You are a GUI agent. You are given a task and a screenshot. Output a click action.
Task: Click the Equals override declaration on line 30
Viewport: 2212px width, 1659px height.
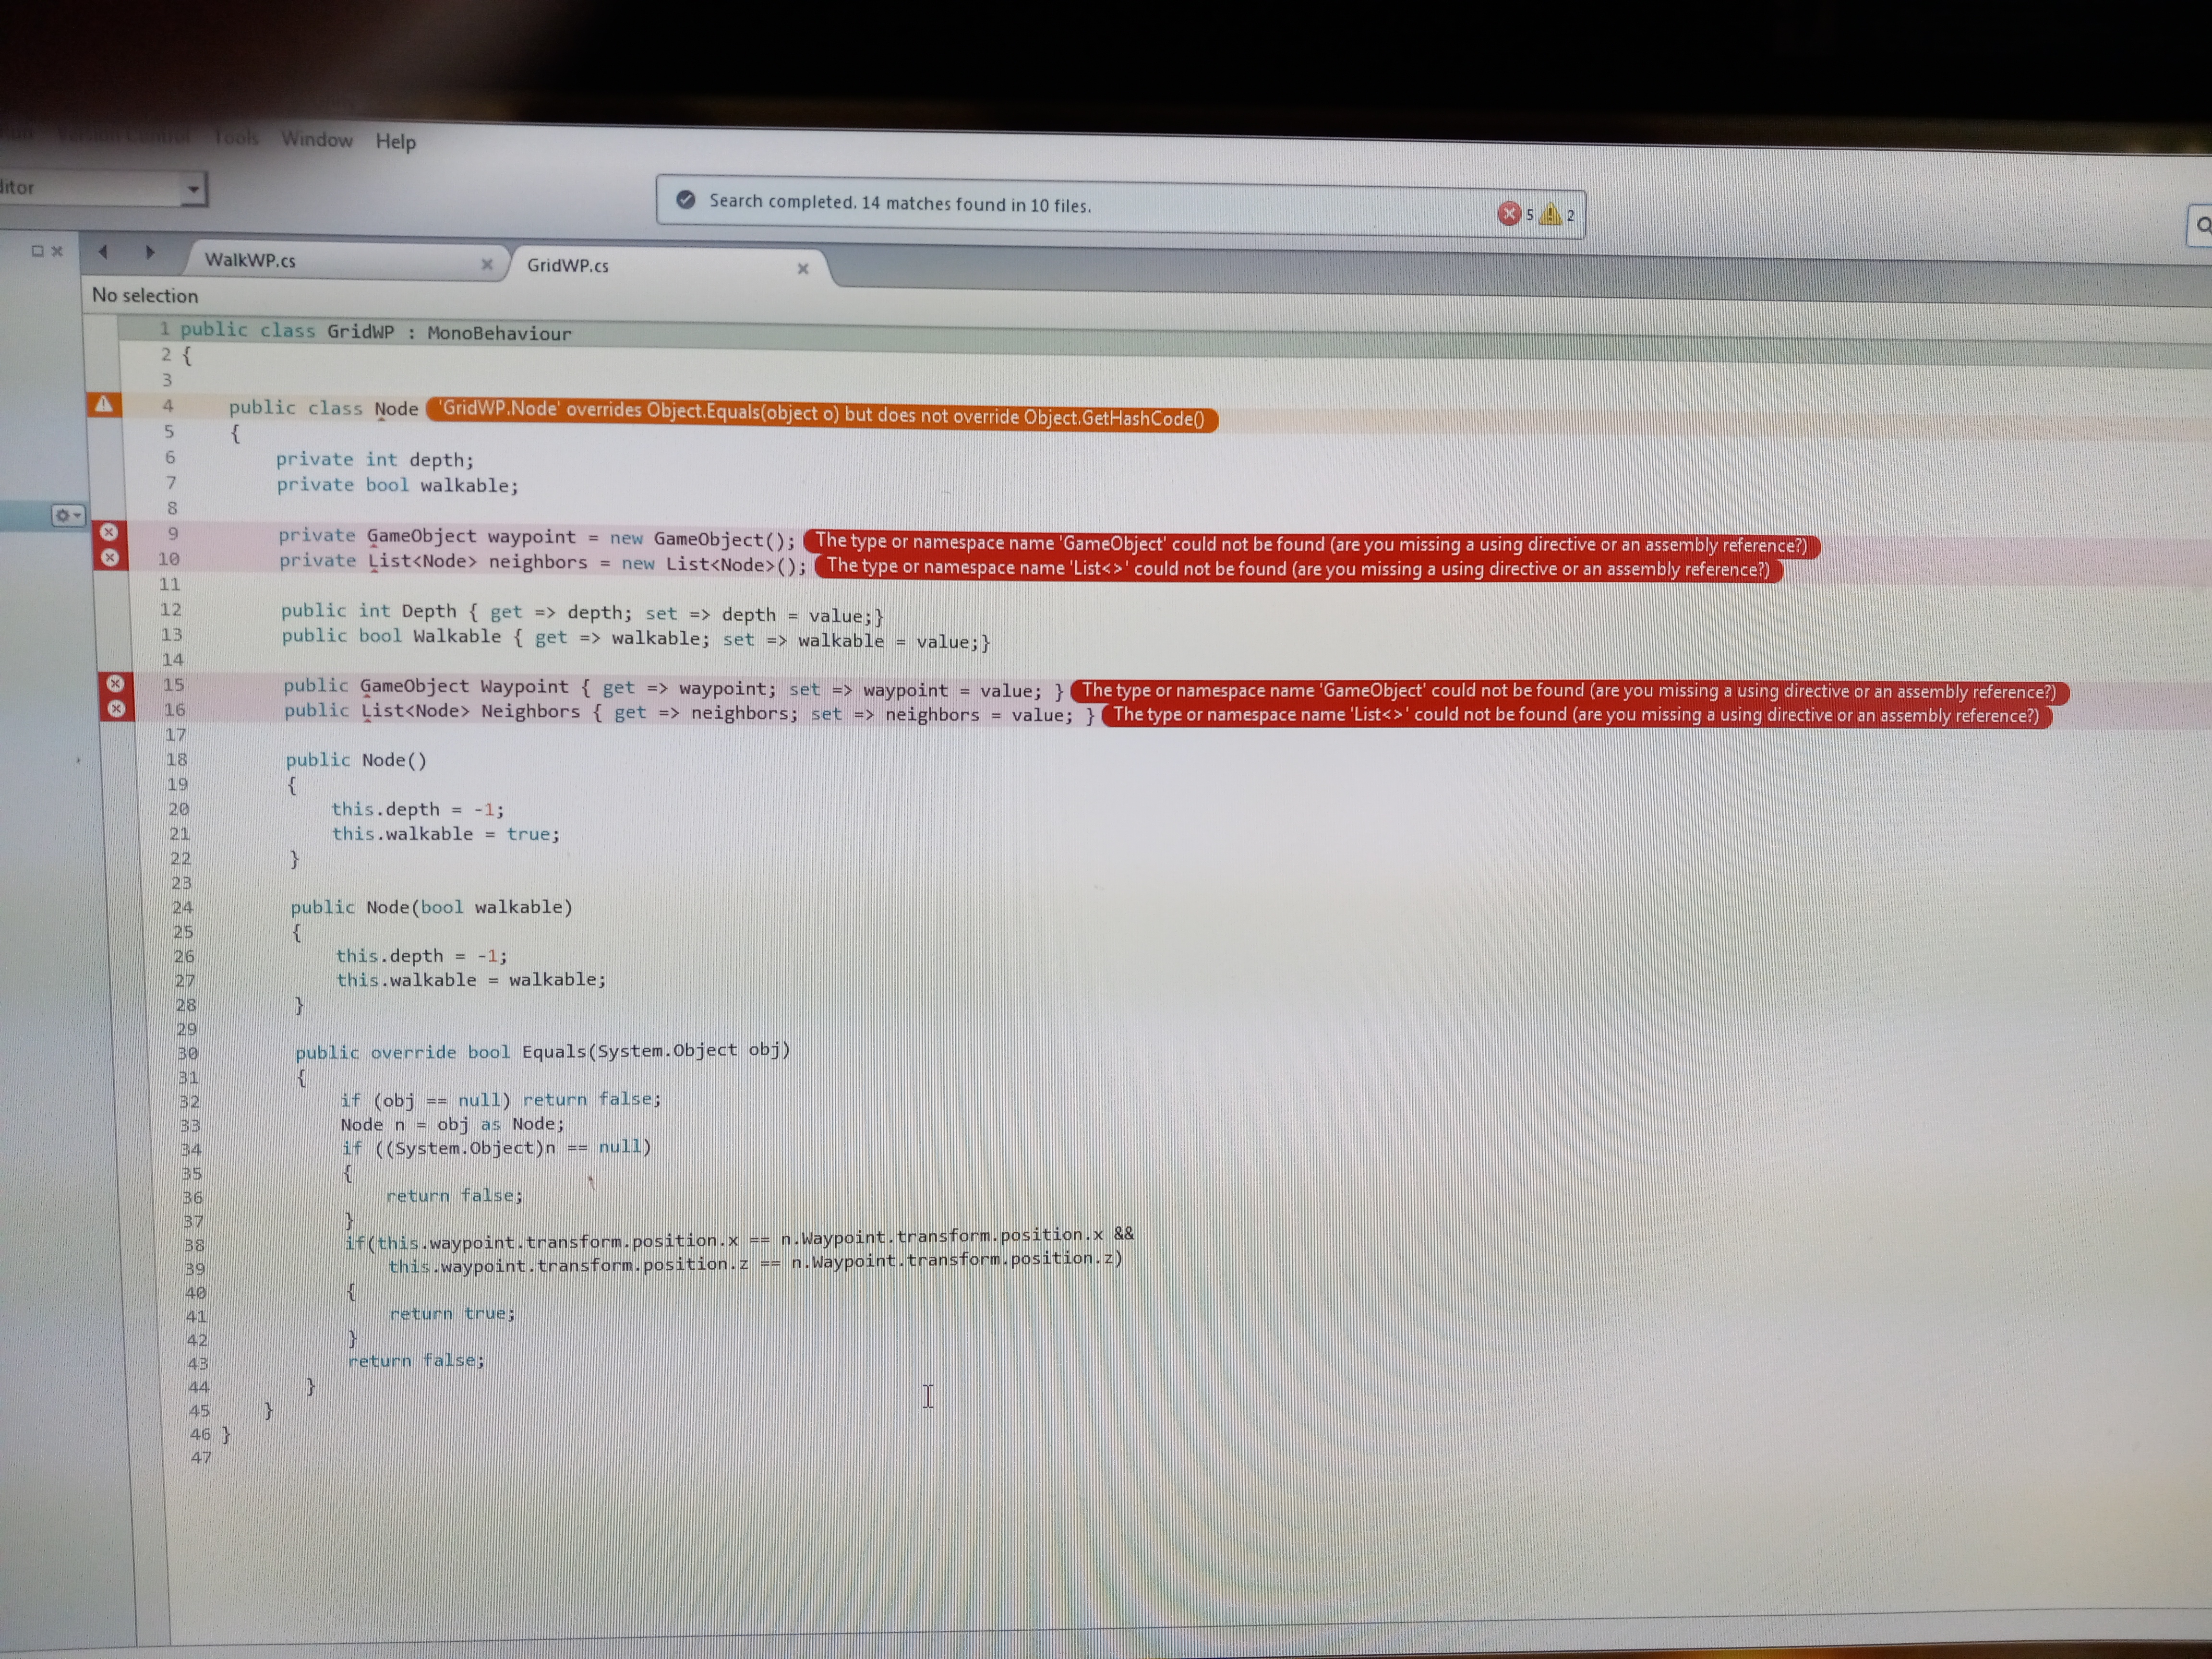pos(543,1051)
